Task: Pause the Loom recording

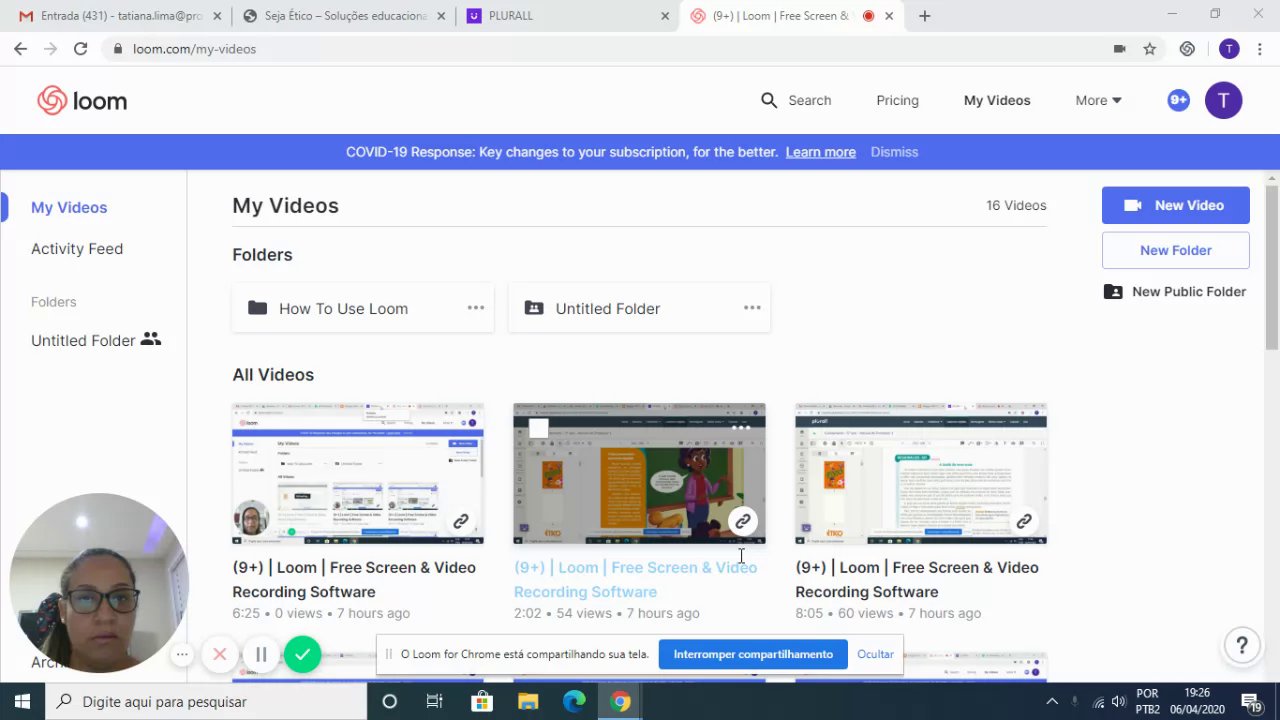Action: (x=261, y=654)
